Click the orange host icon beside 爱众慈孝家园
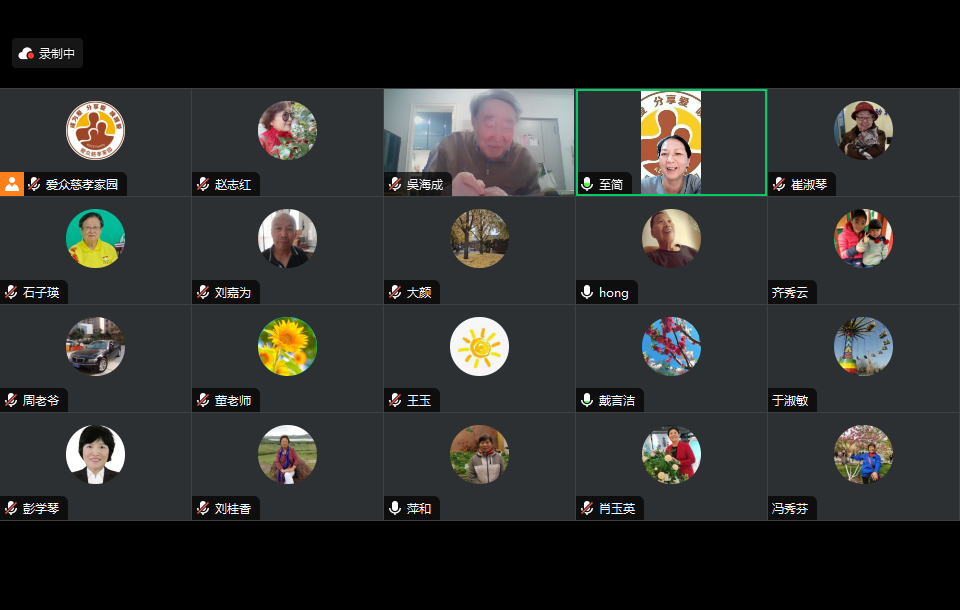This screenshot has height=610, width=960. [x=12, y=184]
